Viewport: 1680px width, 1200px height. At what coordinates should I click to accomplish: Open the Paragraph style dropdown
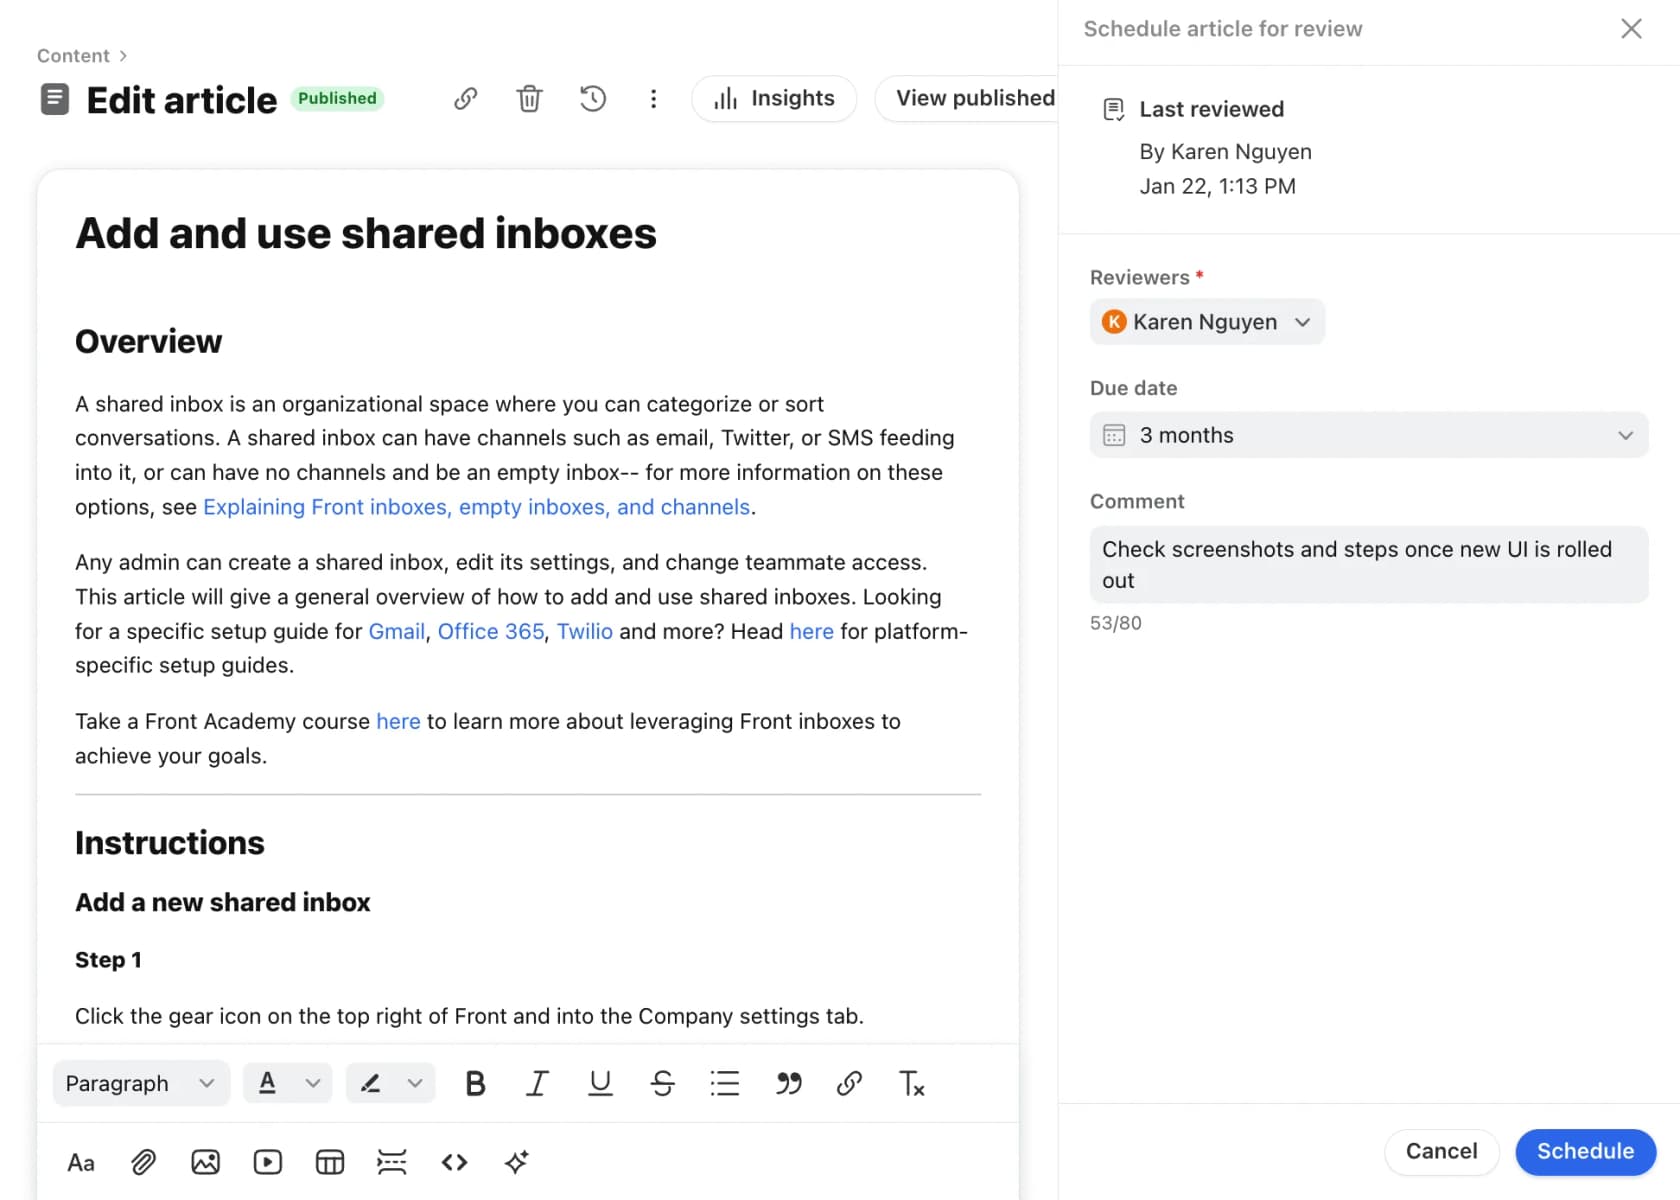coord(141,1083)
